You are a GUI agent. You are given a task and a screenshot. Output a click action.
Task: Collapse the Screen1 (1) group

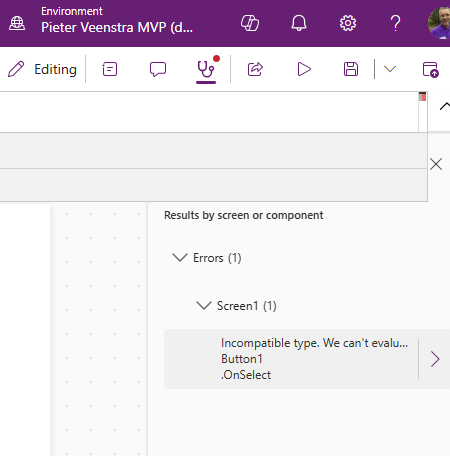click(204, 306)
